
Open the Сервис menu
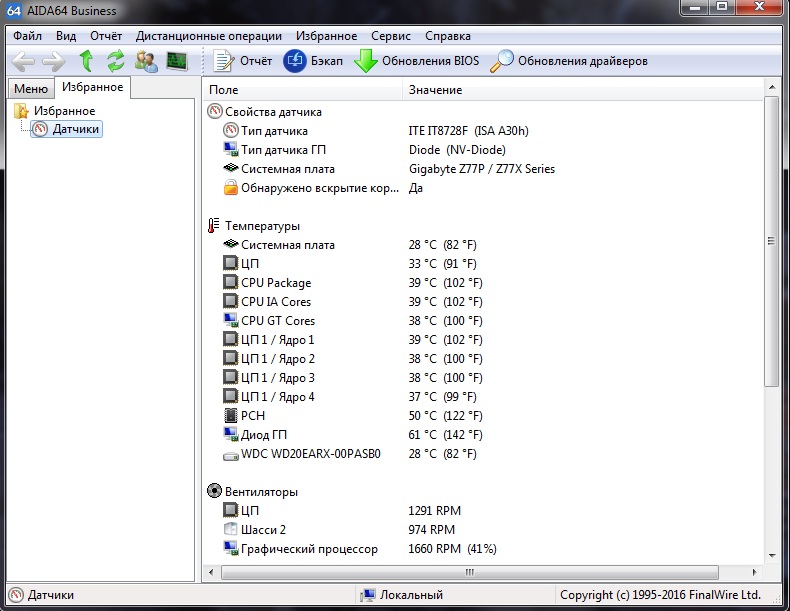point(390,36)
